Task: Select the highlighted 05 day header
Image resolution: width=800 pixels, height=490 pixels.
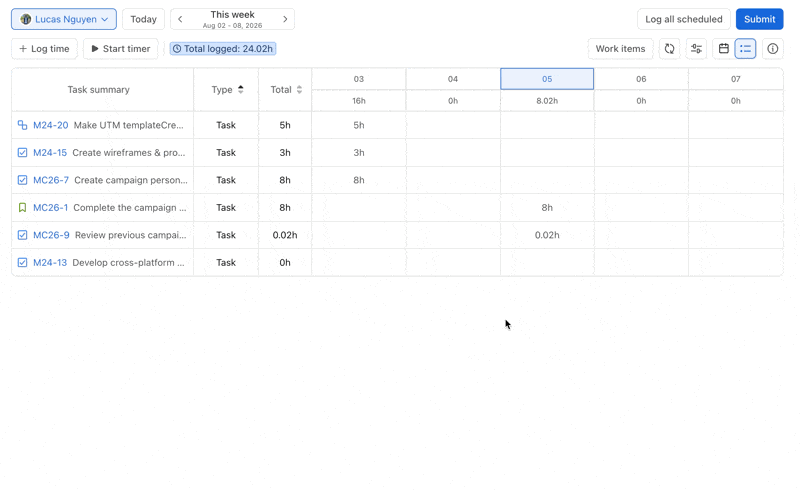Action: 547,79
